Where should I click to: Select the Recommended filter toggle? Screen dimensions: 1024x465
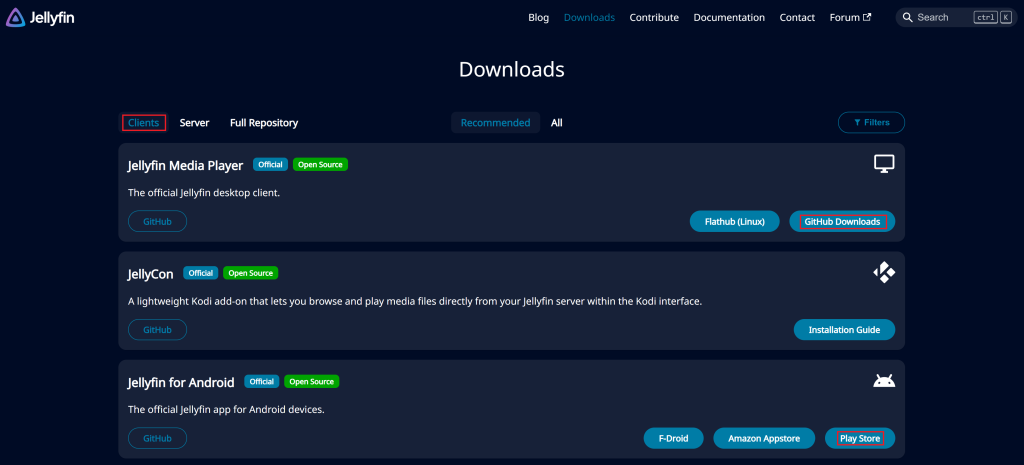click(496, 123)
